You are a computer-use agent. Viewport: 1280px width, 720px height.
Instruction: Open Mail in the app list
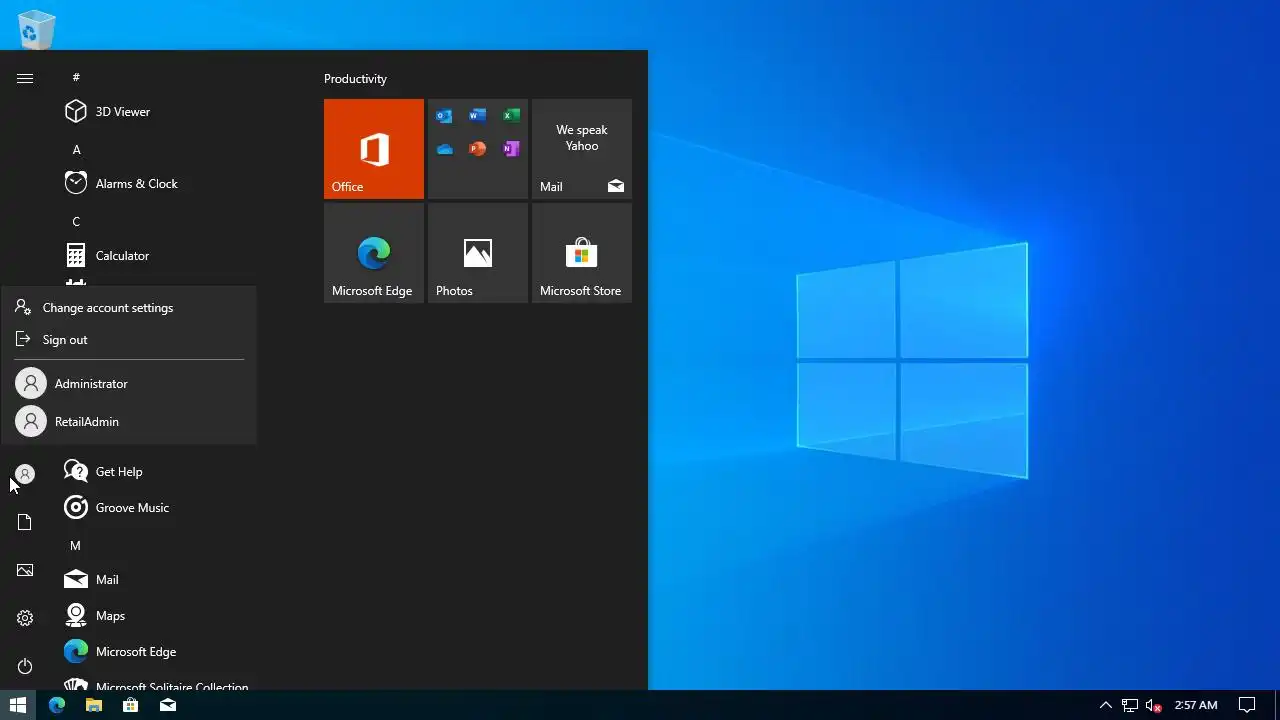point(160,580)
